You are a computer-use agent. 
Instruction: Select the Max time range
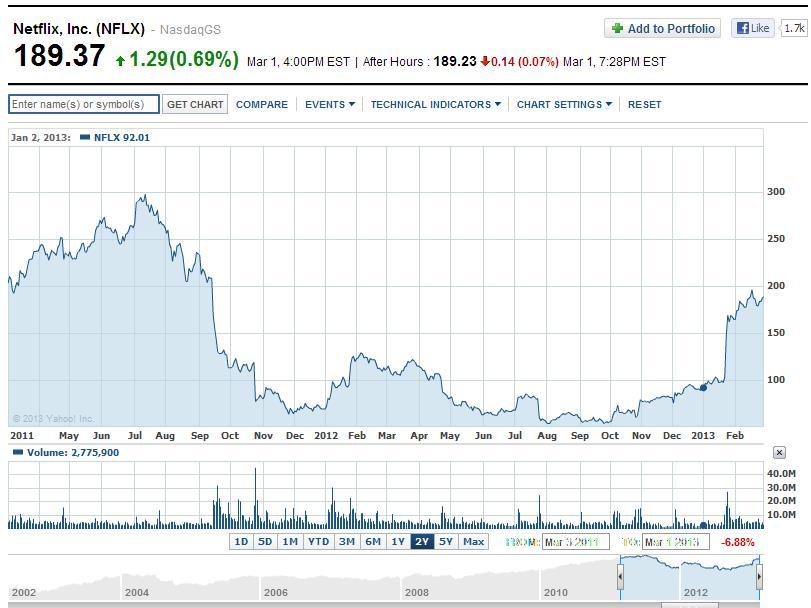click(x=473, y=542)
